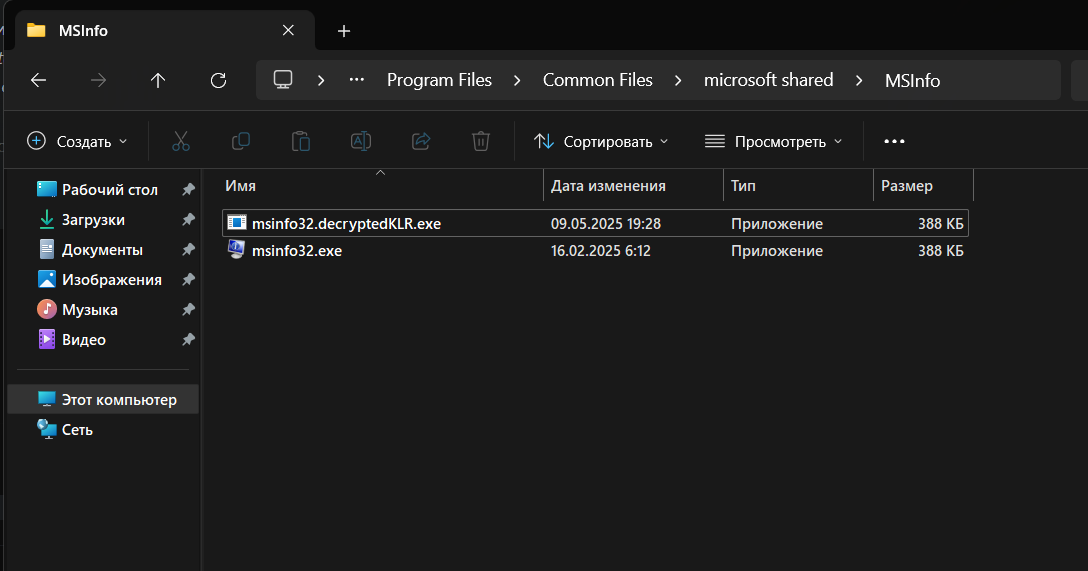
Task: Select the msinfo32.exe file
Action: (296, 251)
